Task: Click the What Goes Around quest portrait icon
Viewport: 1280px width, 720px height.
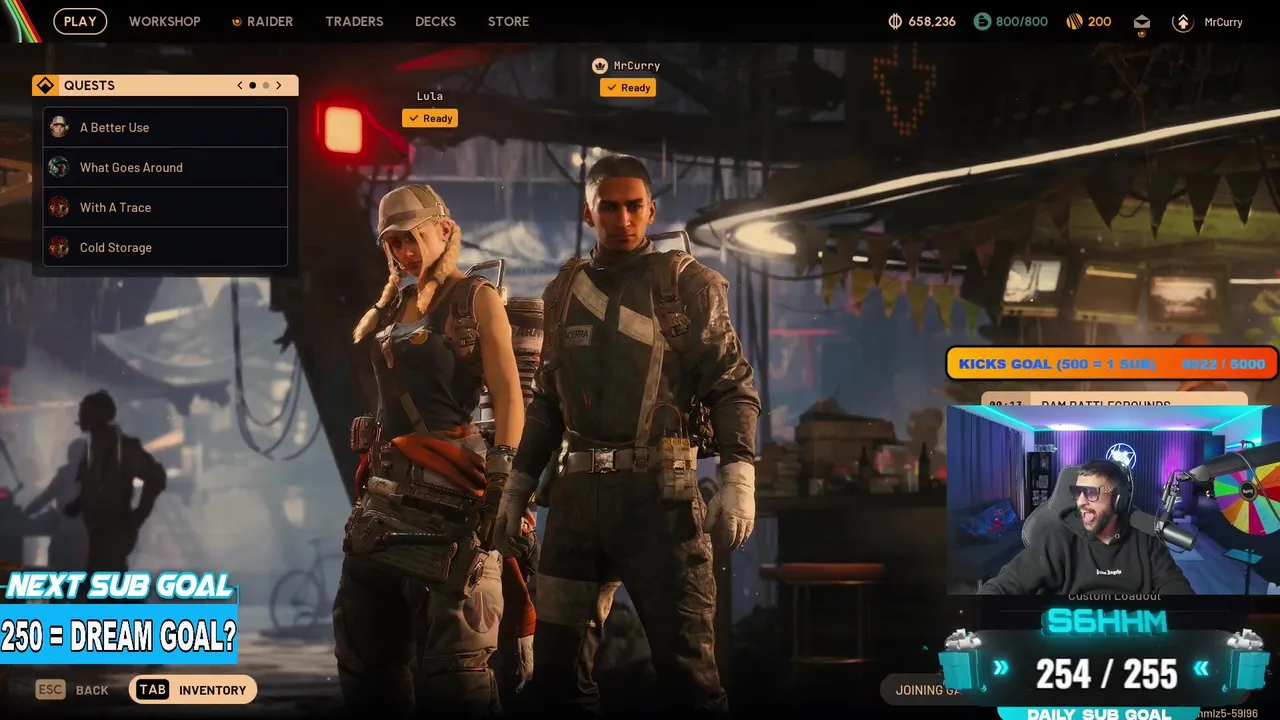Action: (59, 167)
